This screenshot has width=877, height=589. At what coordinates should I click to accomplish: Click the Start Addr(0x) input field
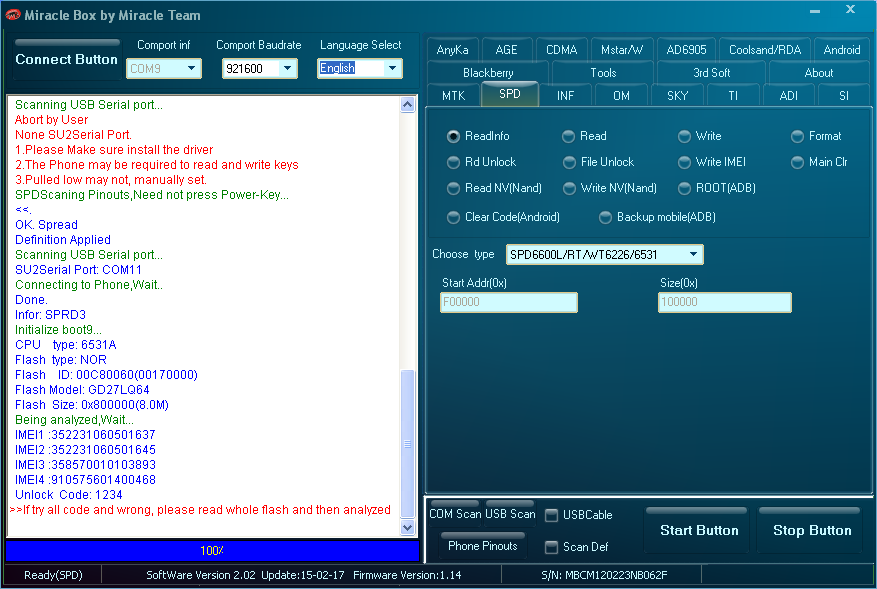tap(508, 302)
